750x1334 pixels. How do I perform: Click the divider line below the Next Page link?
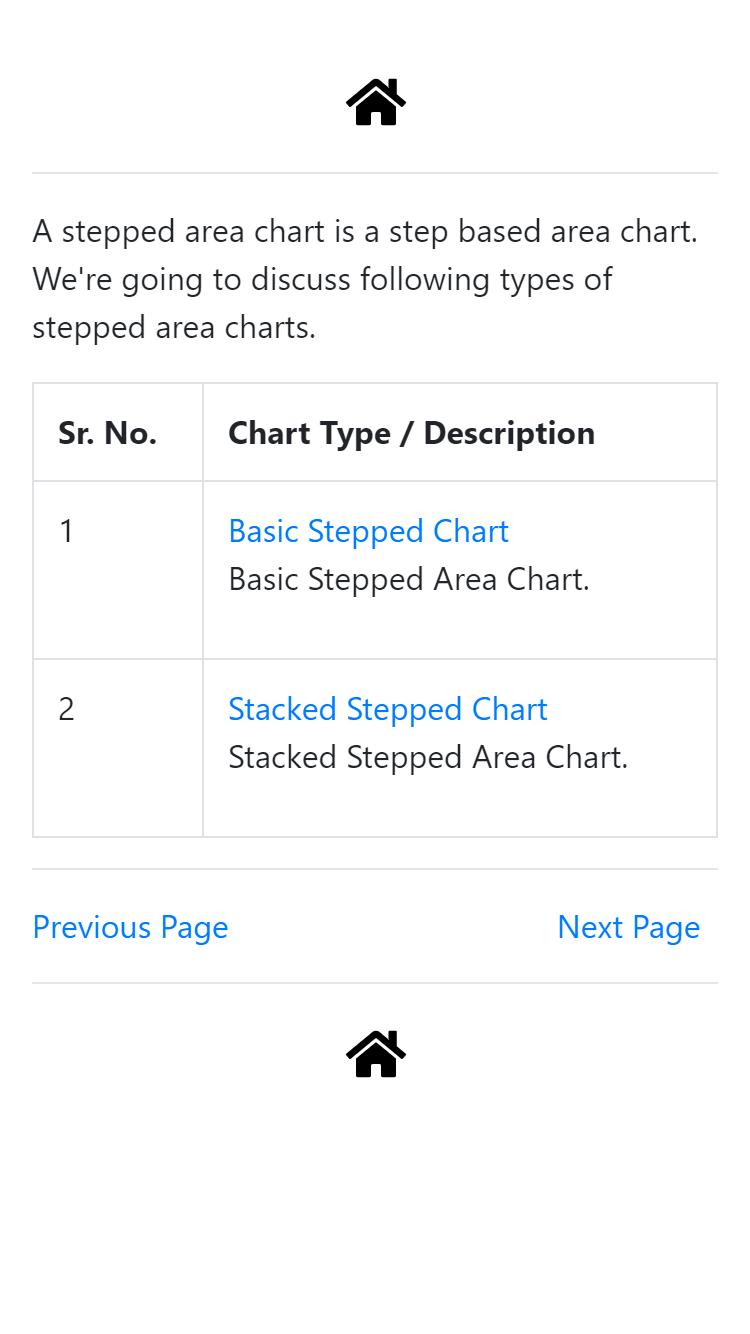click(x=375, y=983)
